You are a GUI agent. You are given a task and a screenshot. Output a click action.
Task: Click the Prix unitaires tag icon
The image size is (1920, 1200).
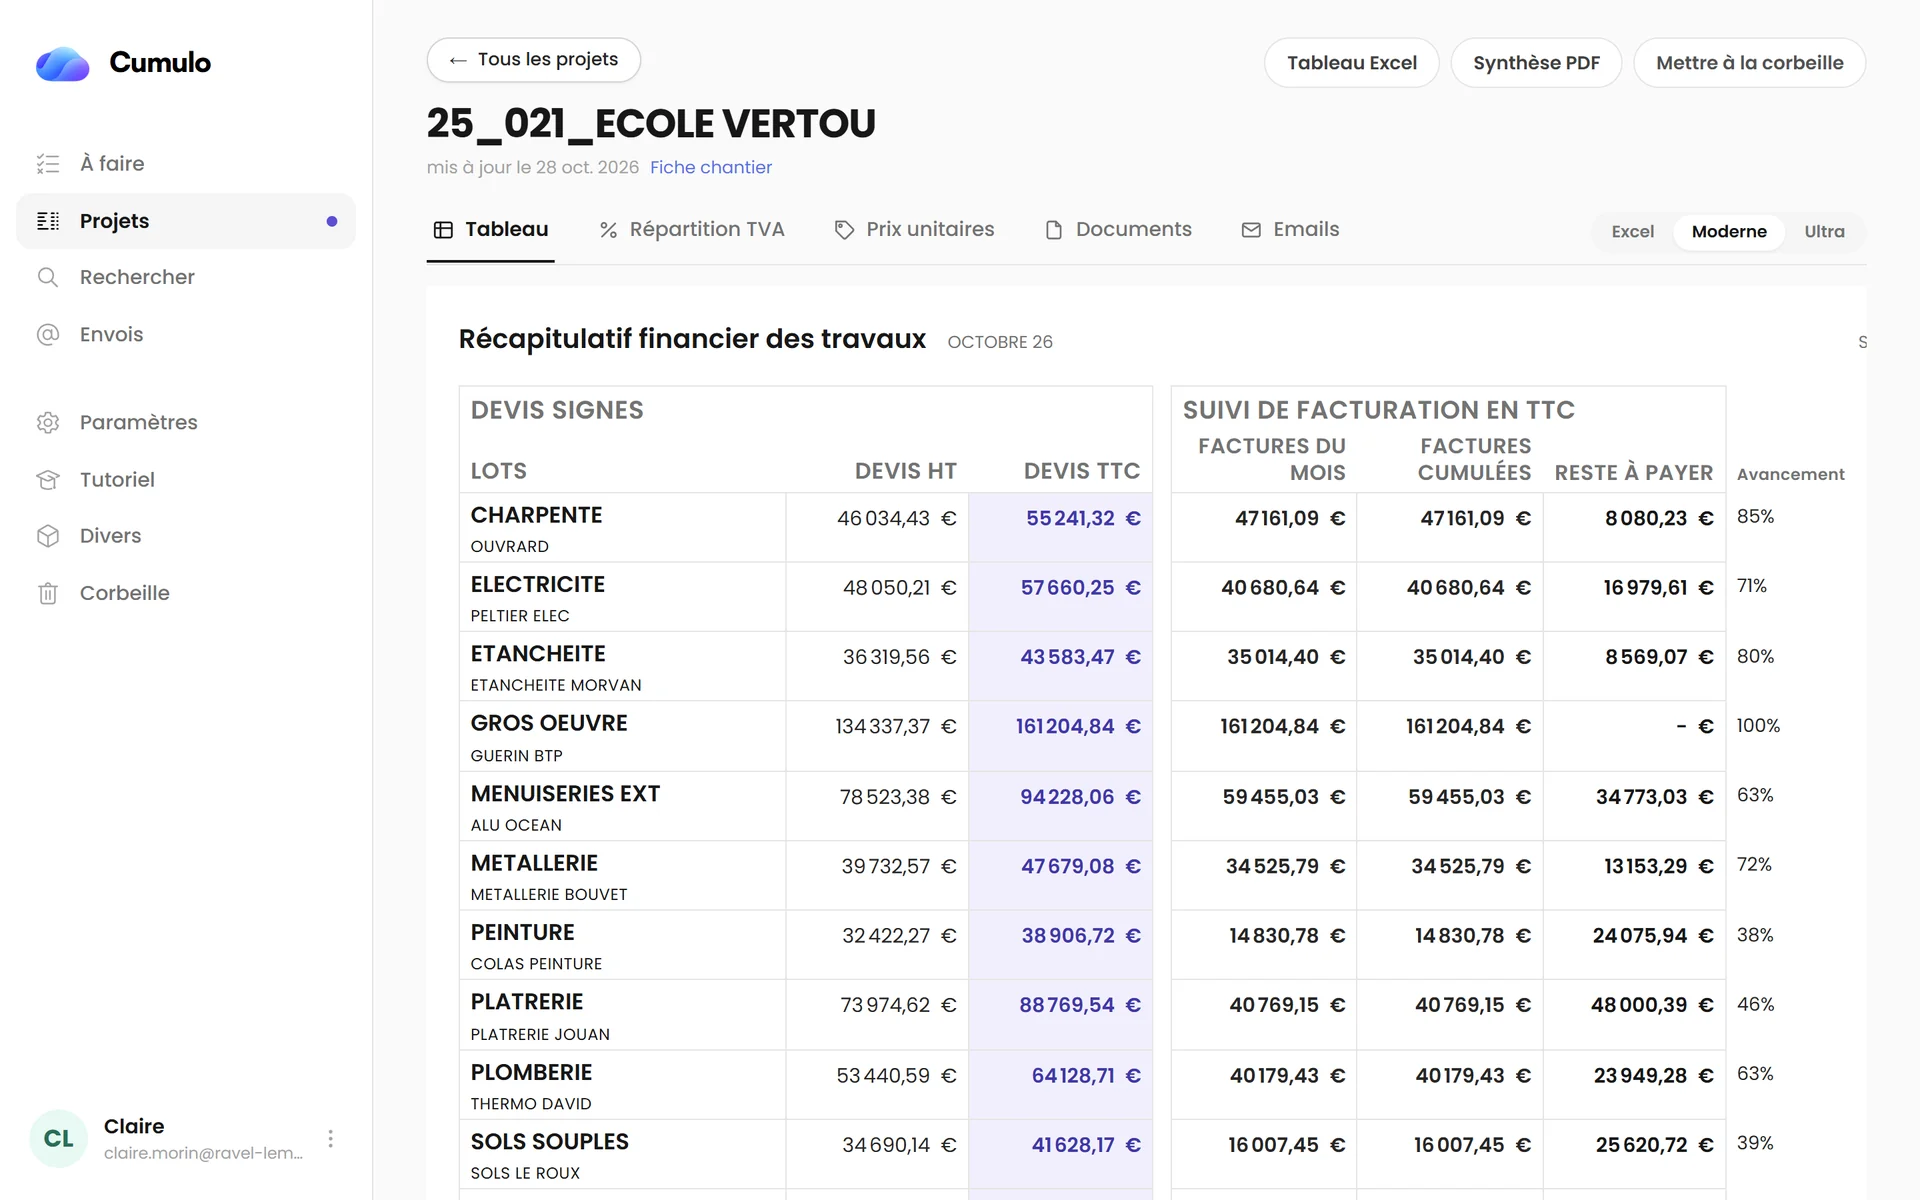(x=844, y=230)
